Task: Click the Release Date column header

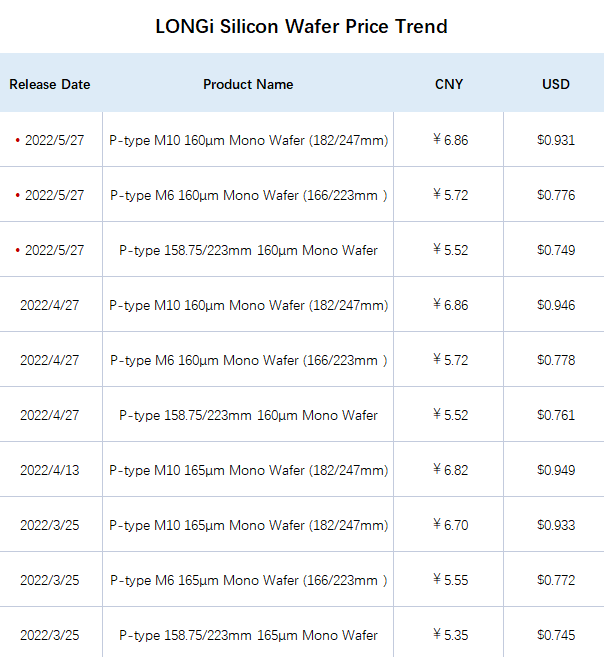Action: [50, 85]
